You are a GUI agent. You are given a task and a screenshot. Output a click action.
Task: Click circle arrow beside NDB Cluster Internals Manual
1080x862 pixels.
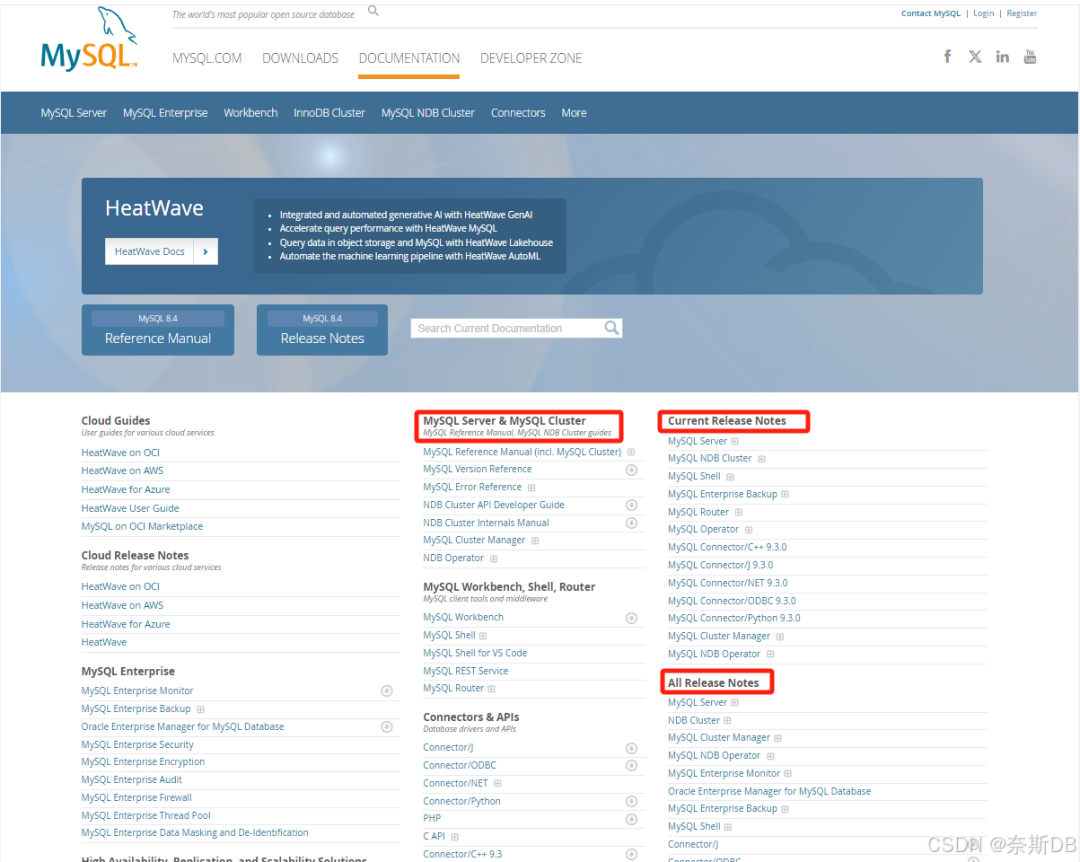pos(631,523)
